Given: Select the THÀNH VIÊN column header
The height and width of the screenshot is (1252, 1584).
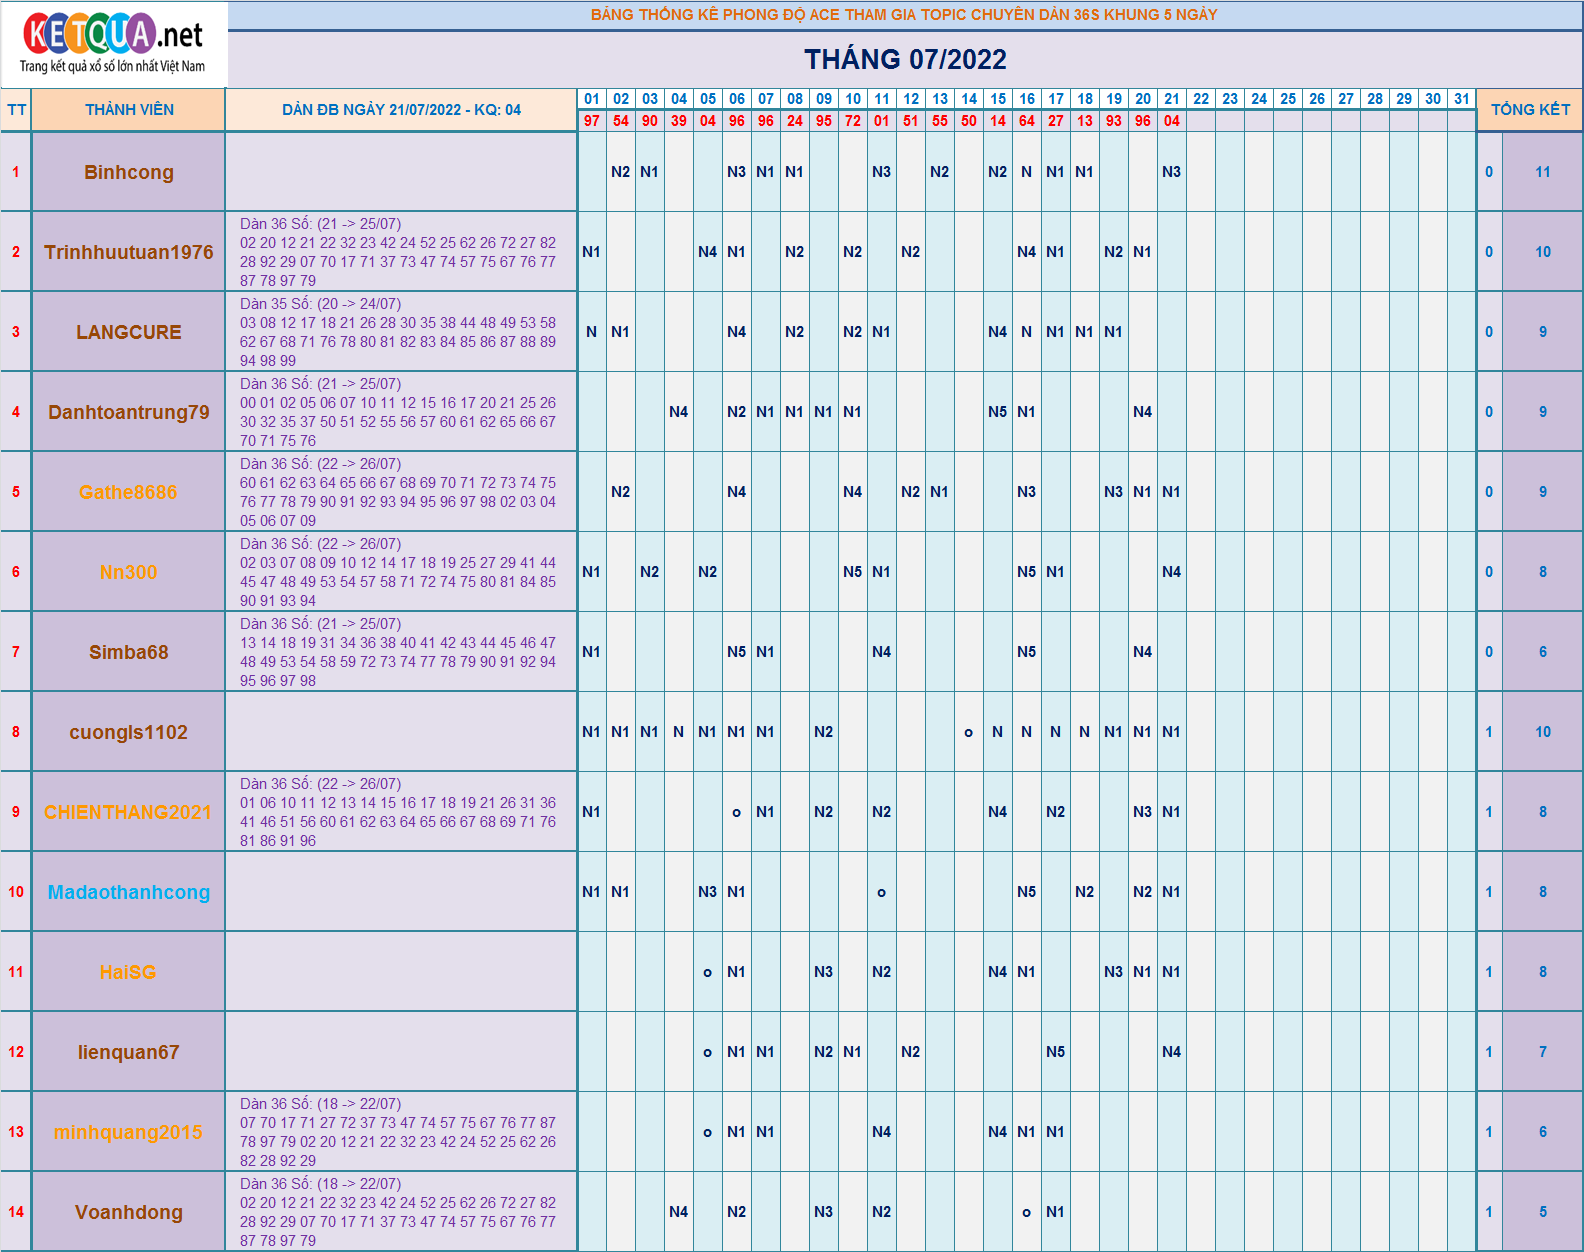Looking at the screenshot, I should (x=129, y=110).
